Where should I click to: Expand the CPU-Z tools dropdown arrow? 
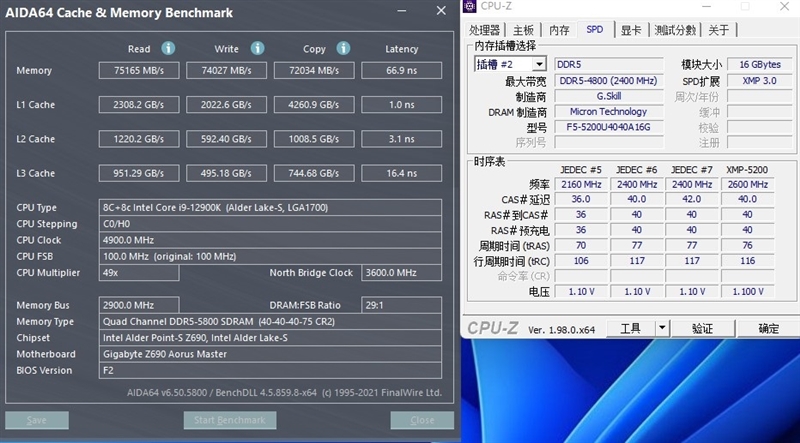pos(662,328)
